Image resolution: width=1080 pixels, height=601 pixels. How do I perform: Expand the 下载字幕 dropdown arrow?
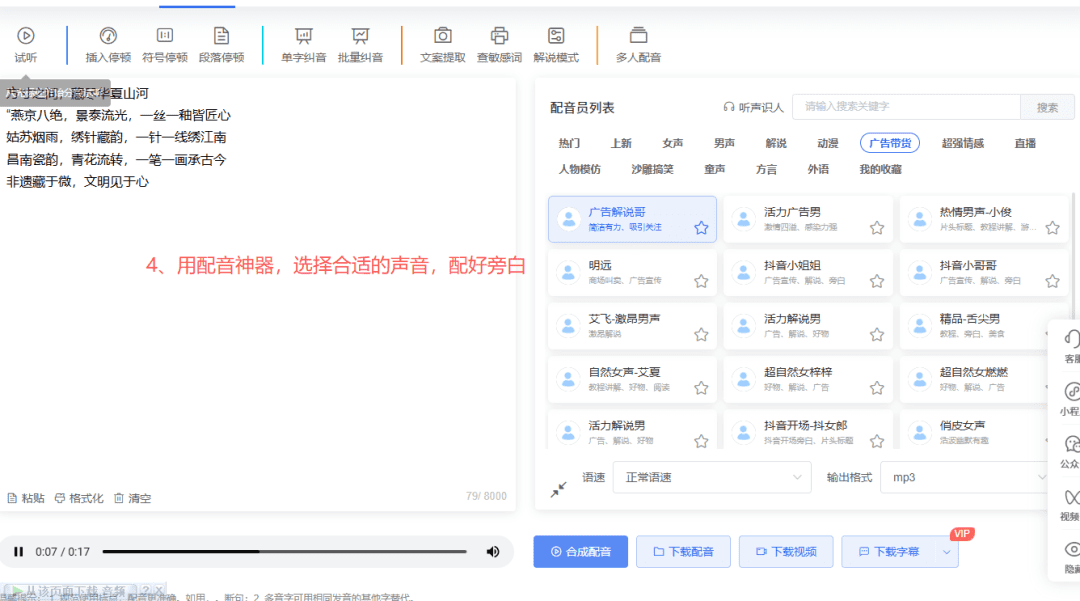click(x=947, y=552)
